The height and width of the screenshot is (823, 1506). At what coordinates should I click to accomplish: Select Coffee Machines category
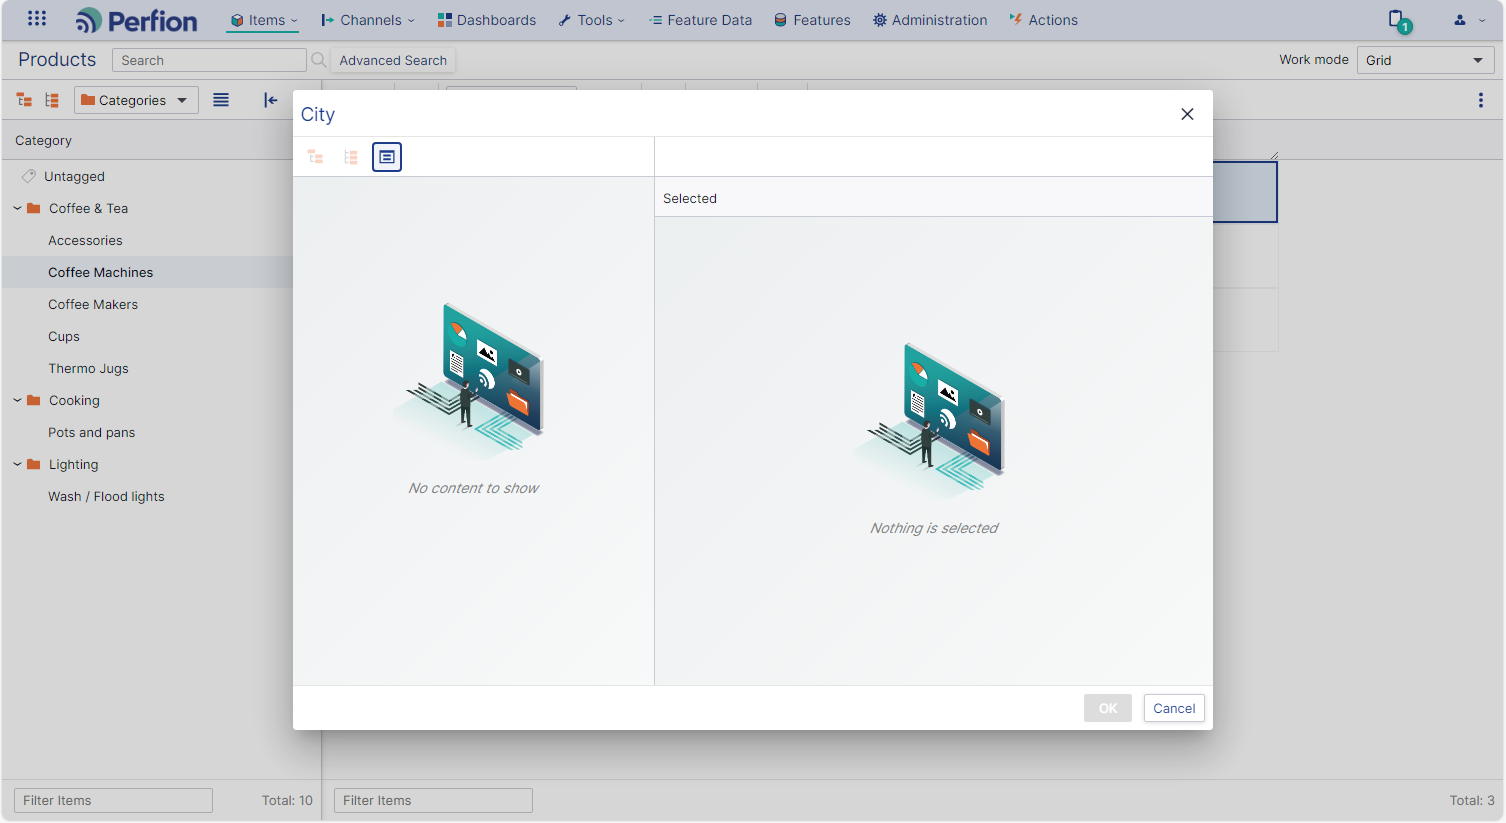tap(100, 272)
